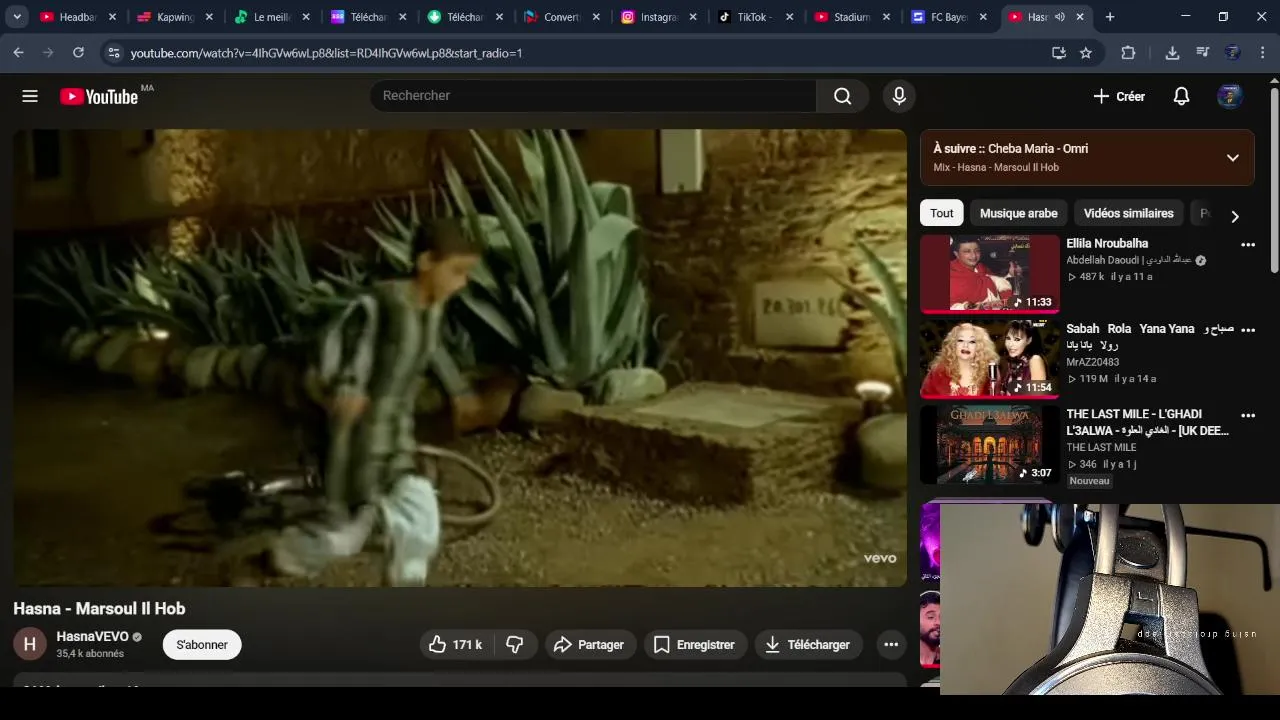The height and width of the screenshot is (720, 1280).
Task: Open options for Ellila Nroubalha video
Action: pyautogui.click(x=1248, y=244)
